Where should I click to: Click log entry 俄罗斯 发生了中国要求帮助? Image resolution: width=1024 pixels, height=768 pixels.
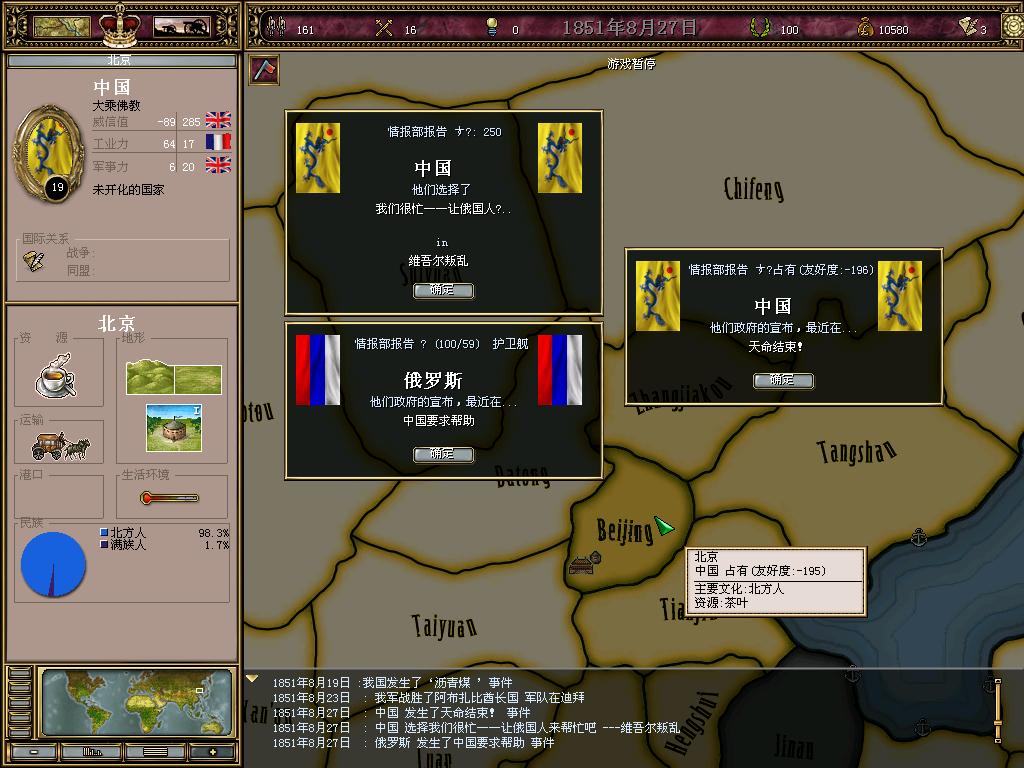pyautogui.click(x=413, y=743)
